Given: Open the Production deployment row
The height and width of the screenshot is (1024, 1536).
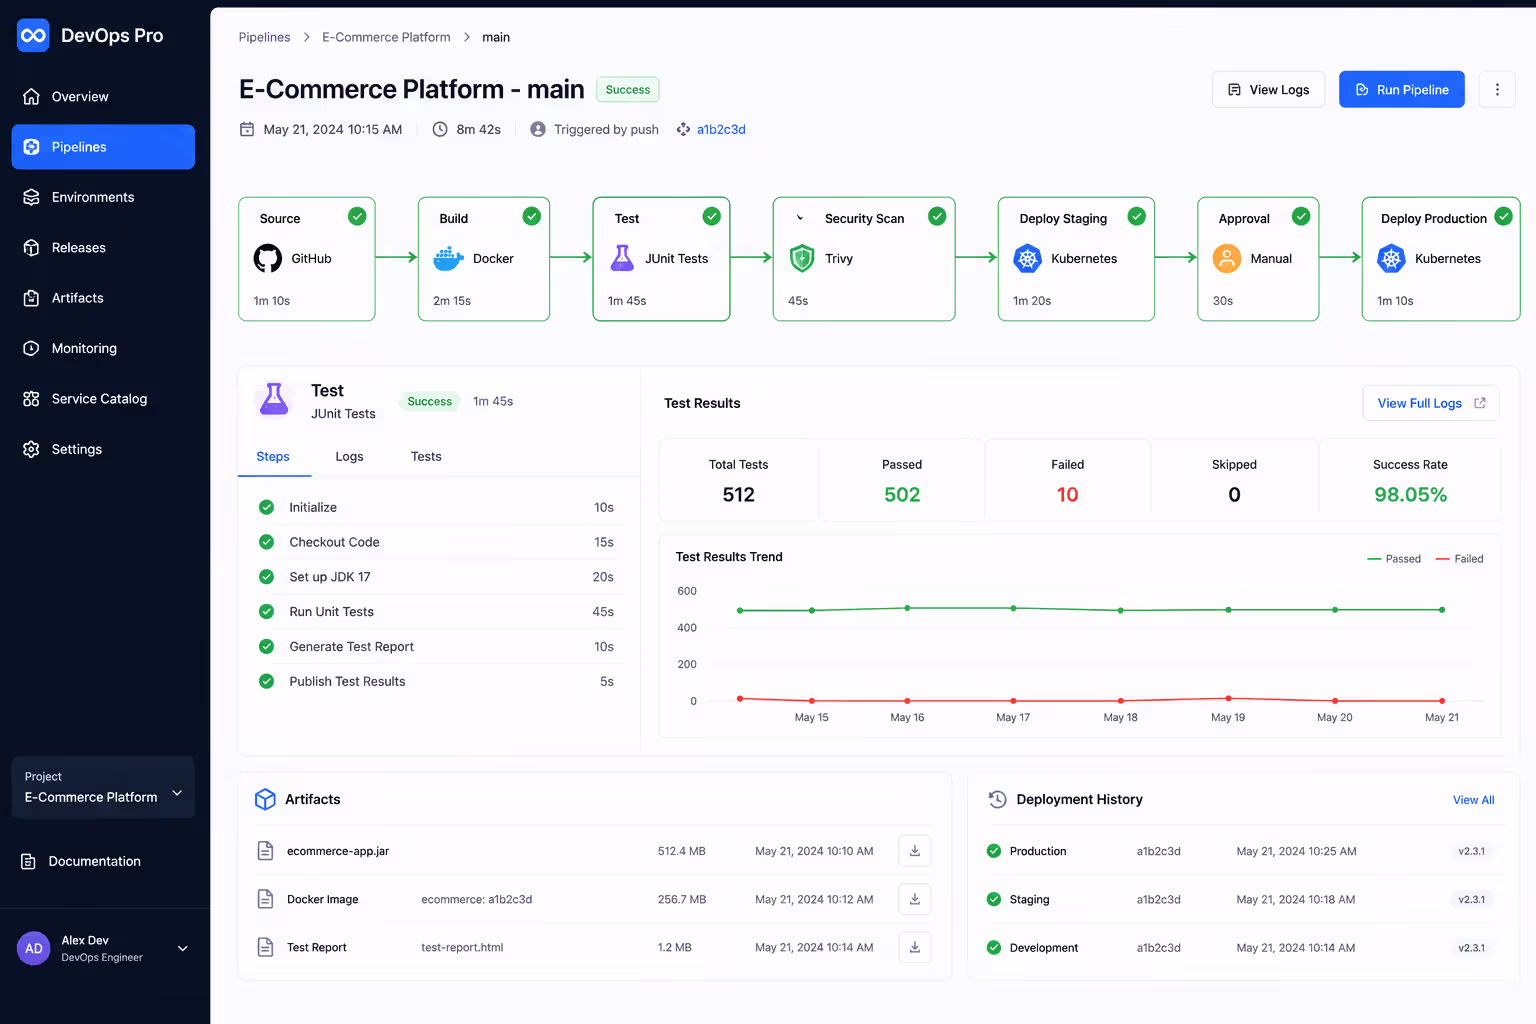Looking at the screenshot, I should point(1241,851).
